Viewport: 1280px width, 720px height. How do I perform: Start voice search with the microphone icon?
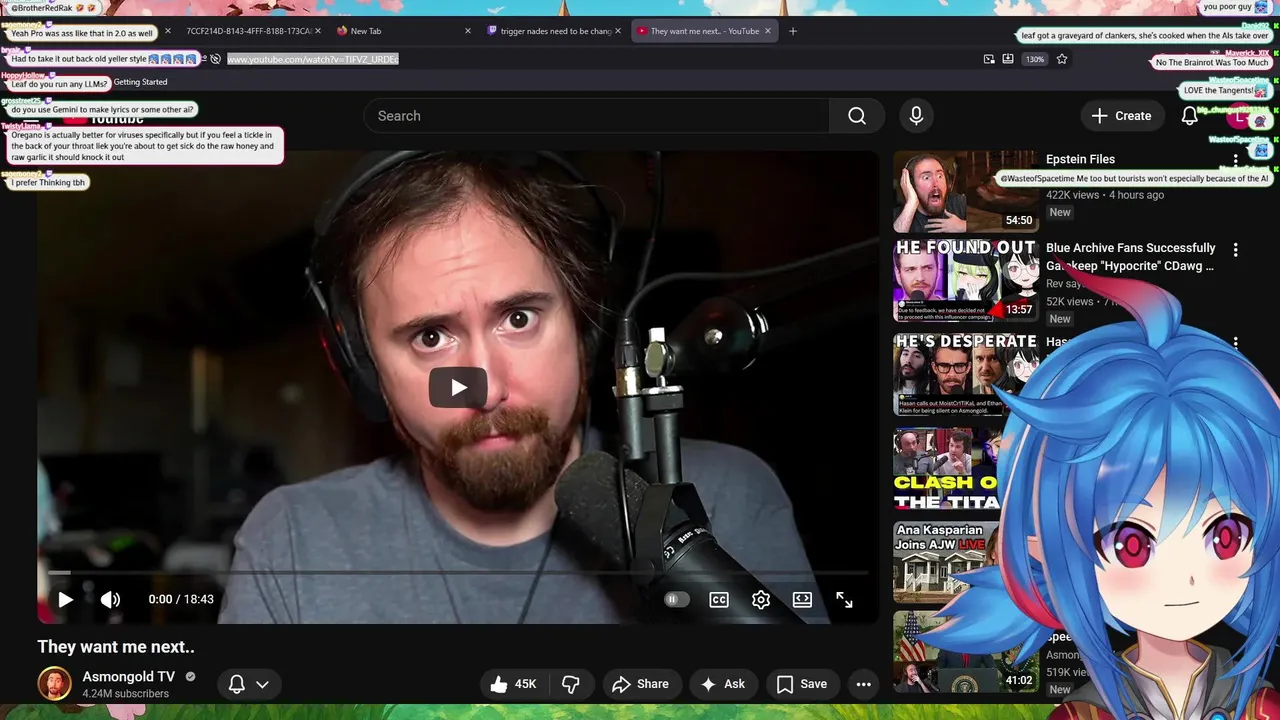(916, 116)
